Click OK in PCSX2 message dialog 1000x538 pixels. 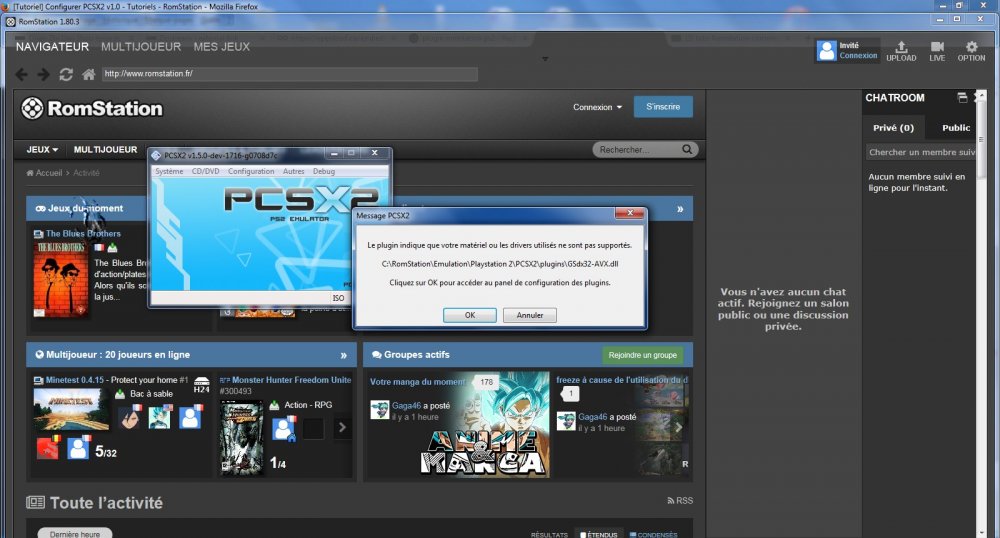[470, 315]
